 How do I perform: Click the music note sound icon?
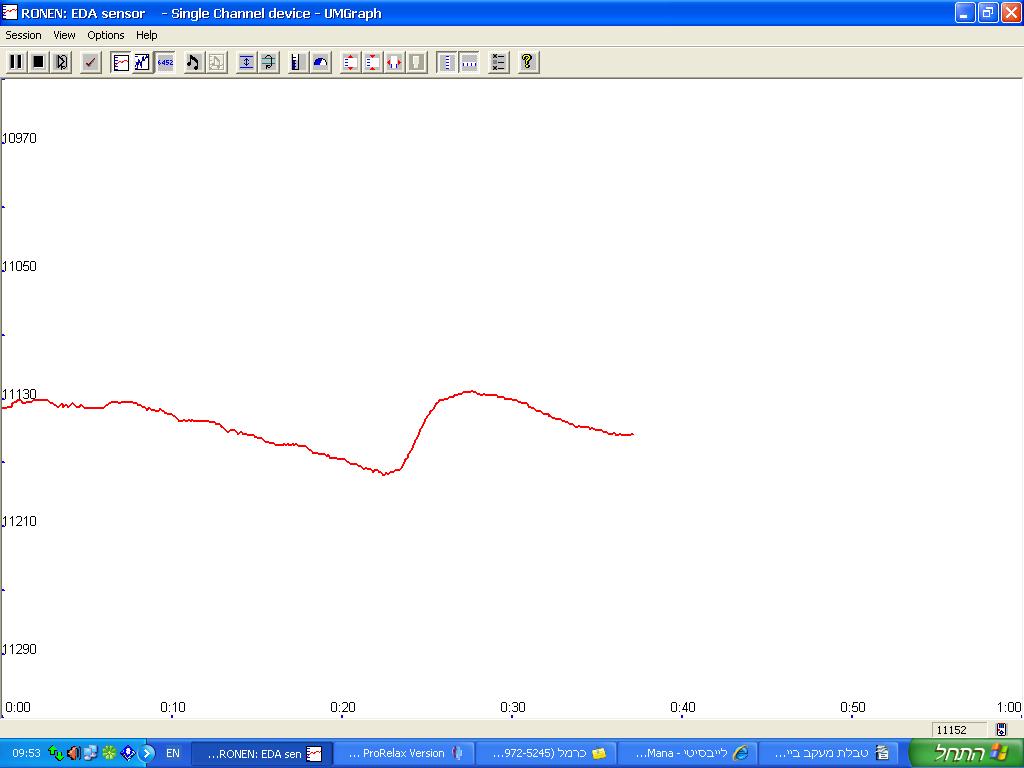point(193,62)
